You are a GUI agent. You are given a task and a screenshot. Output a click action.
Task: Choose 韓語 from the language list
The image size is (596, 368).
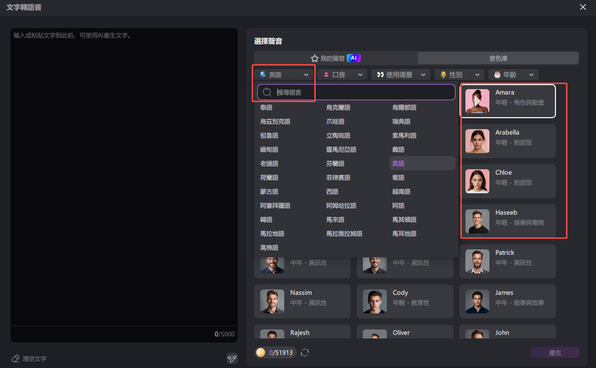coord(266,220)
